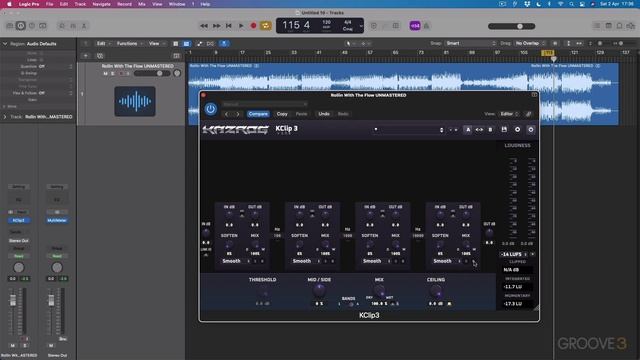Open the MultiMeter insert on Stereo Out
Screen dimensions: 640x360
click(57, 220)
